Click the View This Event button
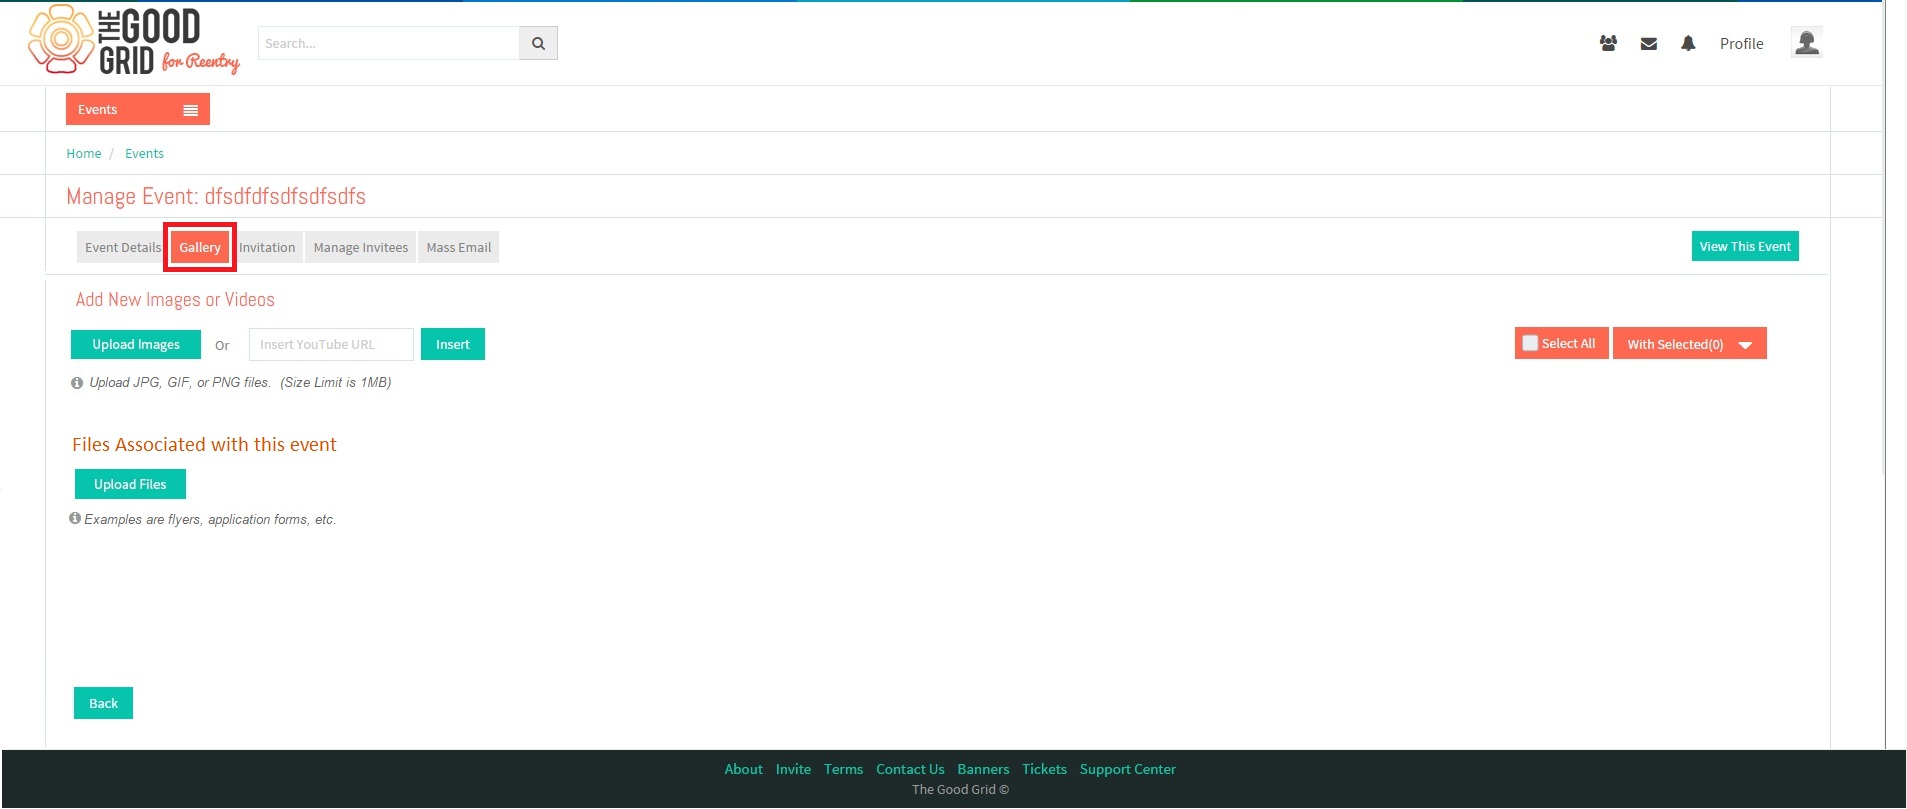The image size is (1907, 809). 1745,246
